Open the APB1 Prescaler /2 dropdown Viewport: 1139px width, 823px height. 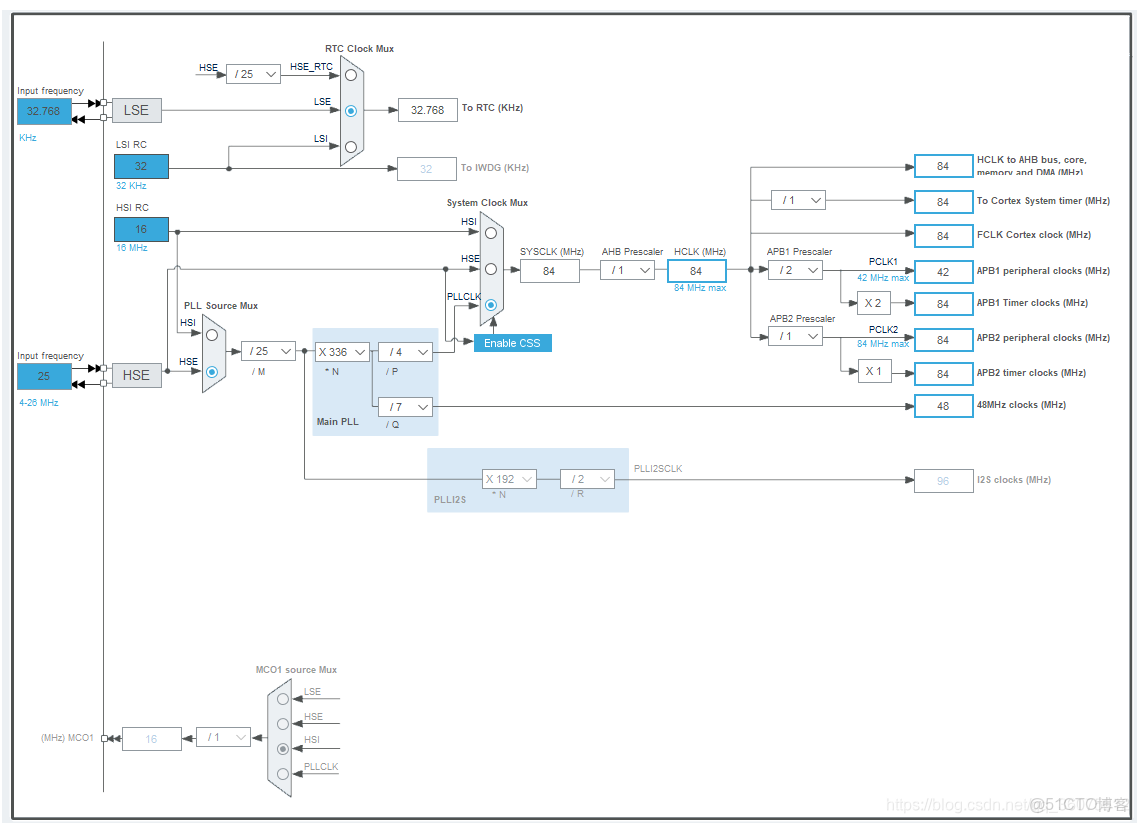click(795, 270)
